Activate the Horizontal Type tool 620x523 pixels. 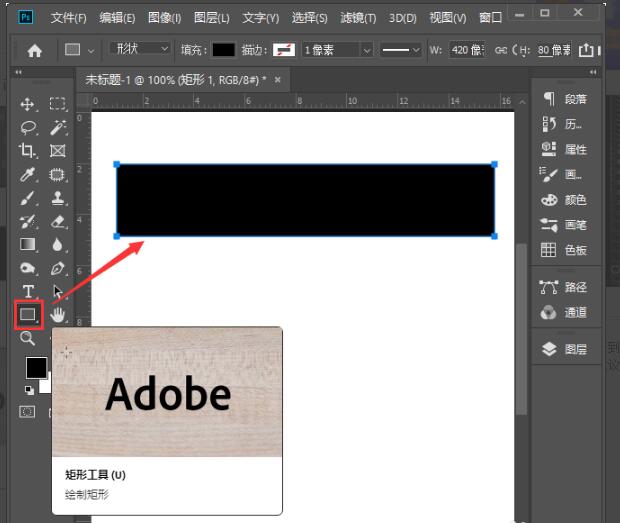click(28, 291)
